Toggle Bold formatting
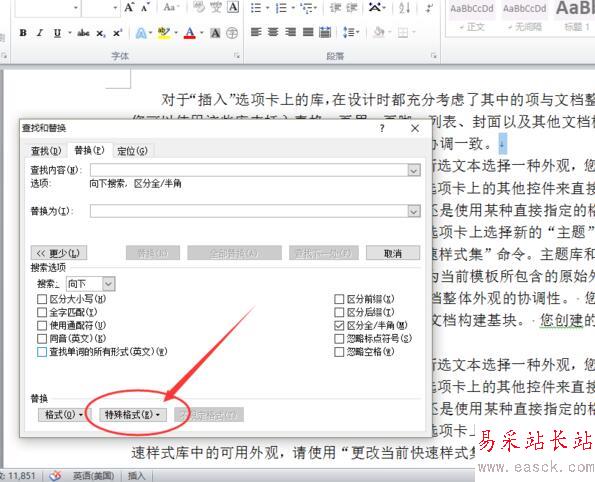Viewport: 595px width, 482px height. tap(23, 33)
